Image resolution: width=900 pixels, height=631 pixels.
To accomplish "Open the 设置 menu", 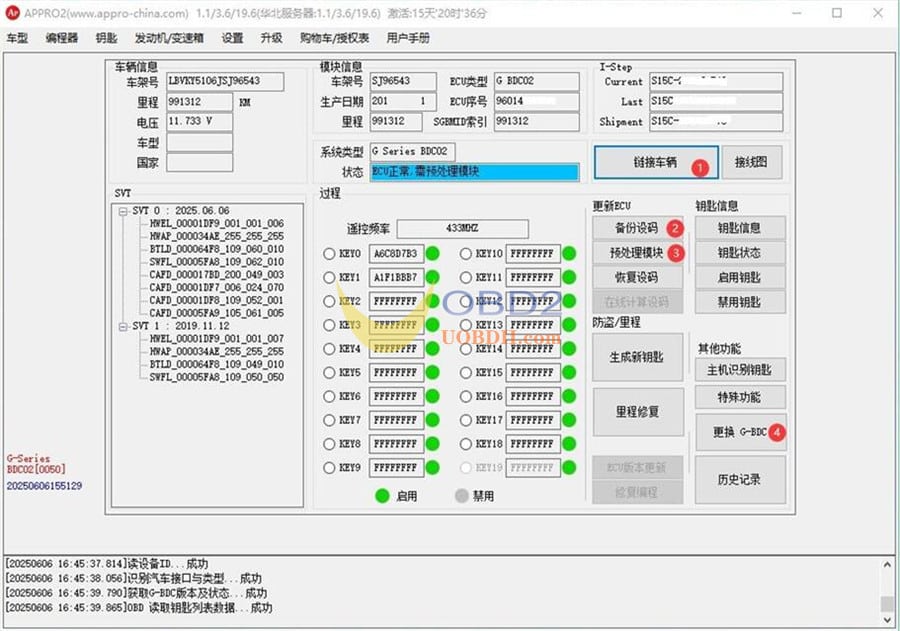I will pos(232,38).
